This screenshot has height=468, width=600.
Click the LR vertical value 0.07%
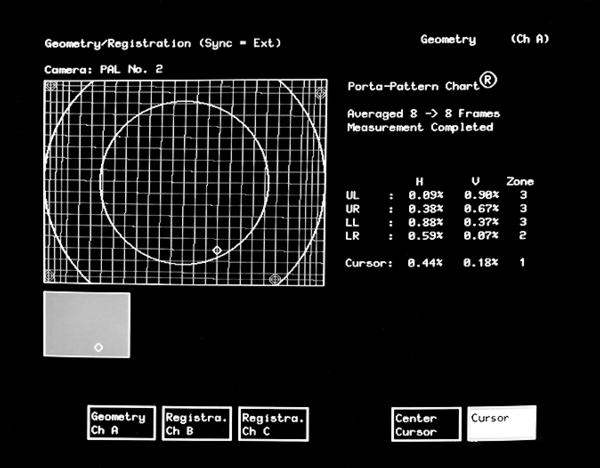[481, 236]
